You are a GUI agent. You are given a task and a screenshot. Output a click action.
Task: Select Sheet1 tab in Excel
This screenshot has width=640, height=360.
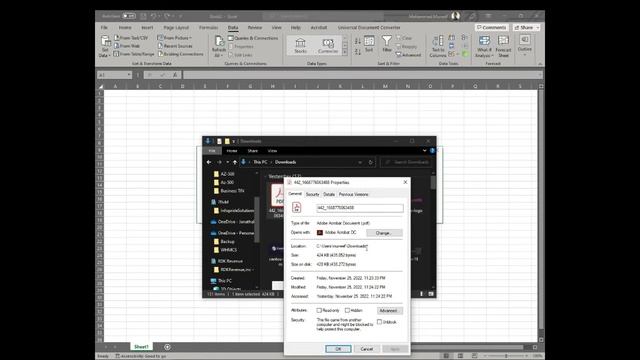click(141, 347)
